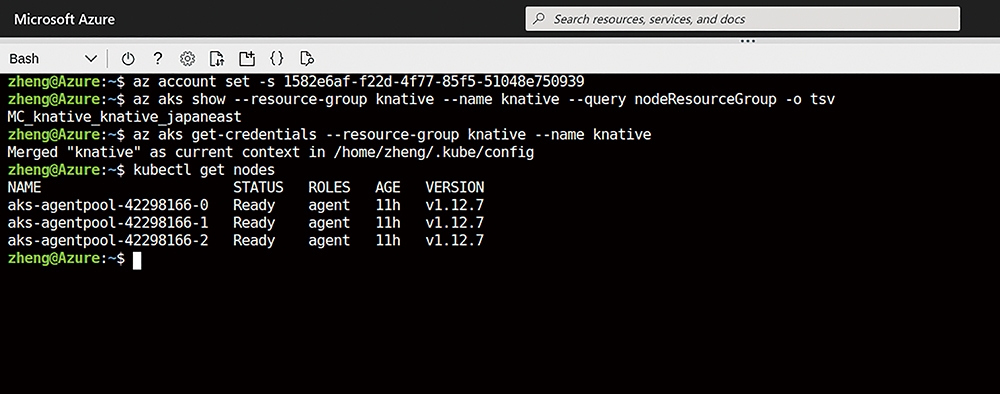Go to Microsoft Azure home

64,19
